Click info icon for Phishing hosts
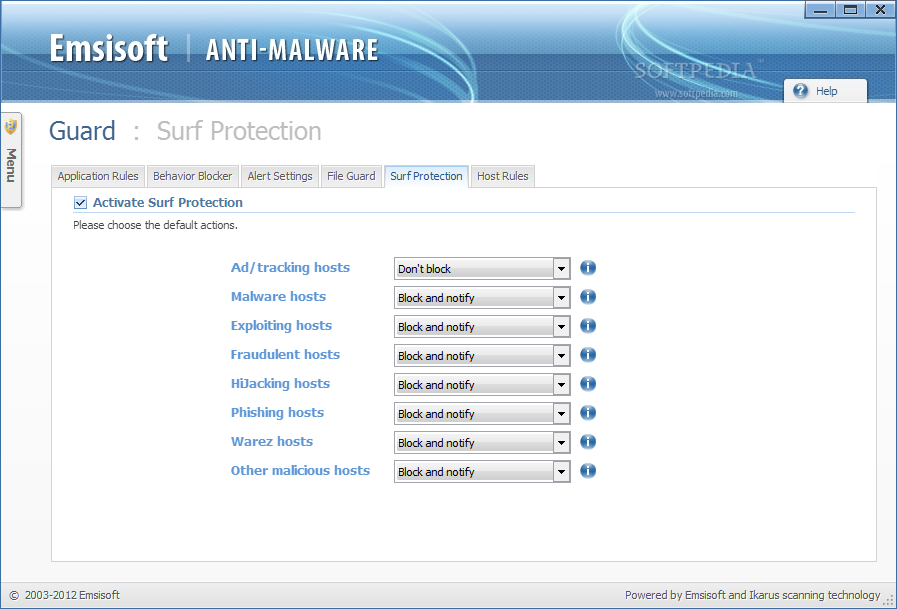The width and height of the screenshot is (897, 609). (588, 413)
